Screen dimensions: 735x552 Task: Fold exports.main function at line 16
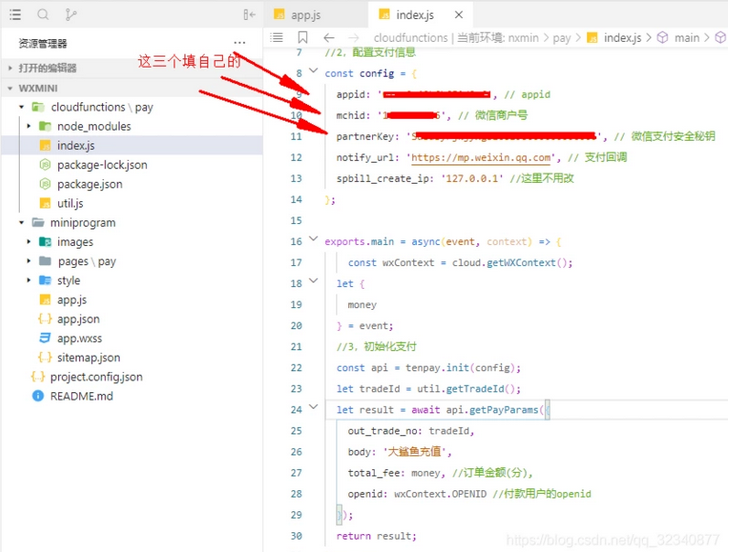pyautogui.click(x=314, y=239)
